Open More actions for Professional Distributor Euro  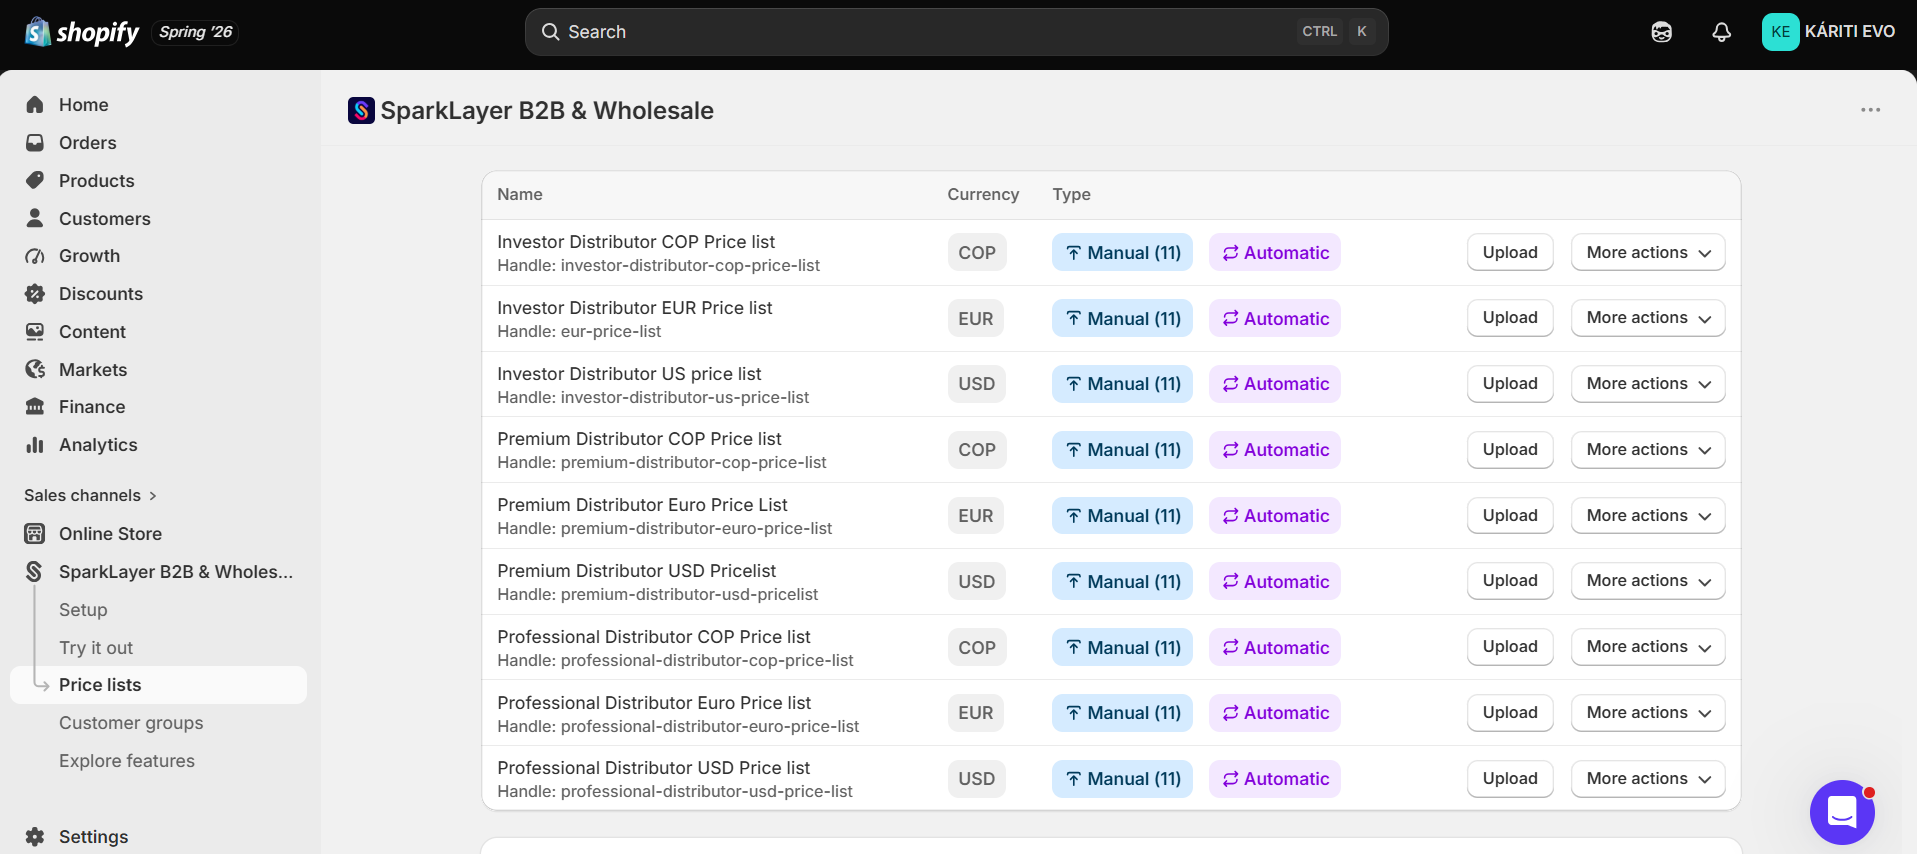(x=1648, y=713)
